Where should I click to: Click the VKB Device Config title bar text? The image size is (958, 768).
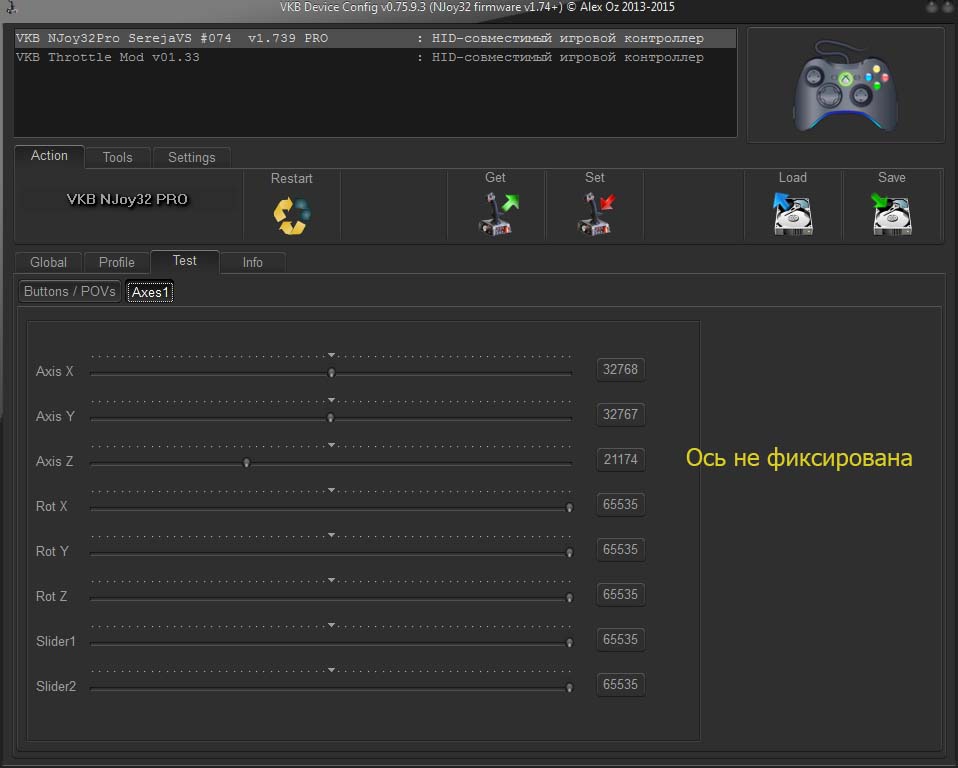click(477, 7)
